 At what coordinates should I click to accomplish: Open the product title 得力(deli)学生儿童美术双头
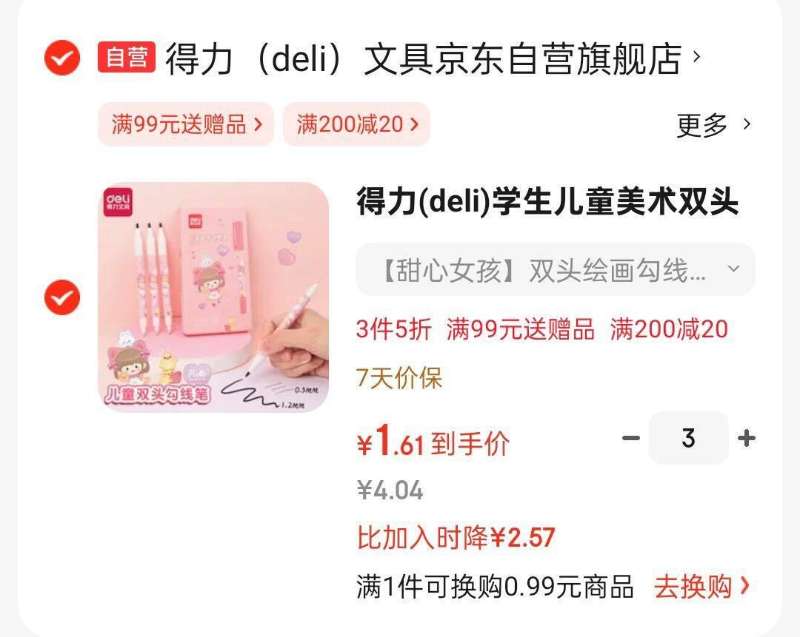pos(548,201)
